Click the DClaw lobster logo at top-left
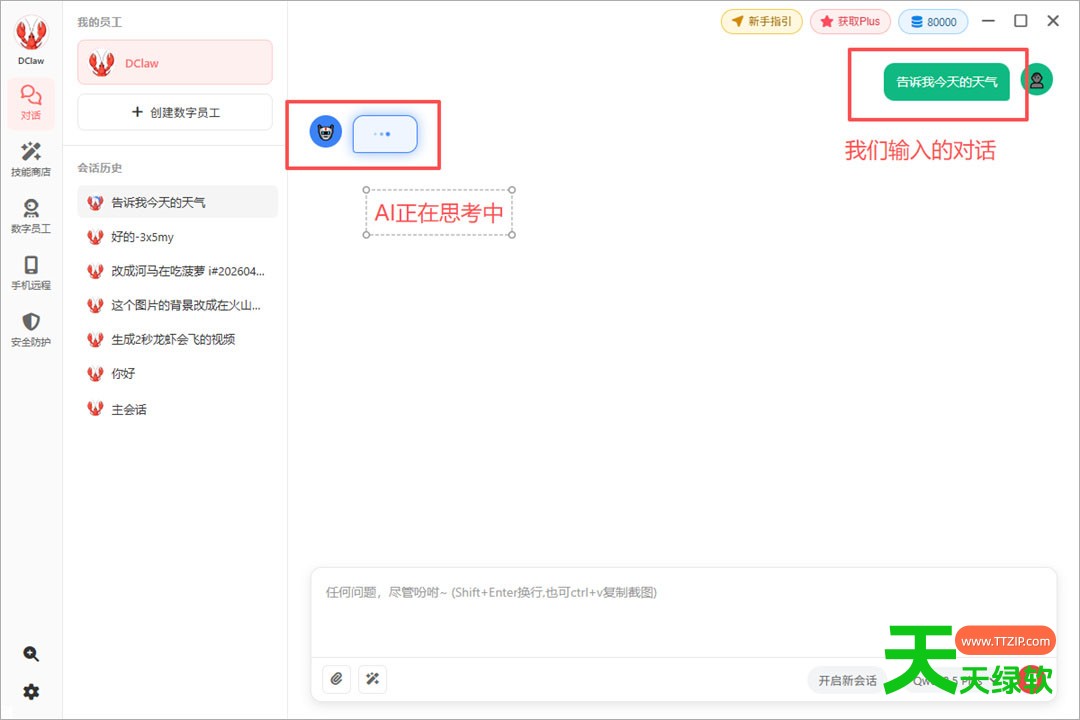Image resolution: width=1080 pixels, height=720 pixels. [31, 34]
